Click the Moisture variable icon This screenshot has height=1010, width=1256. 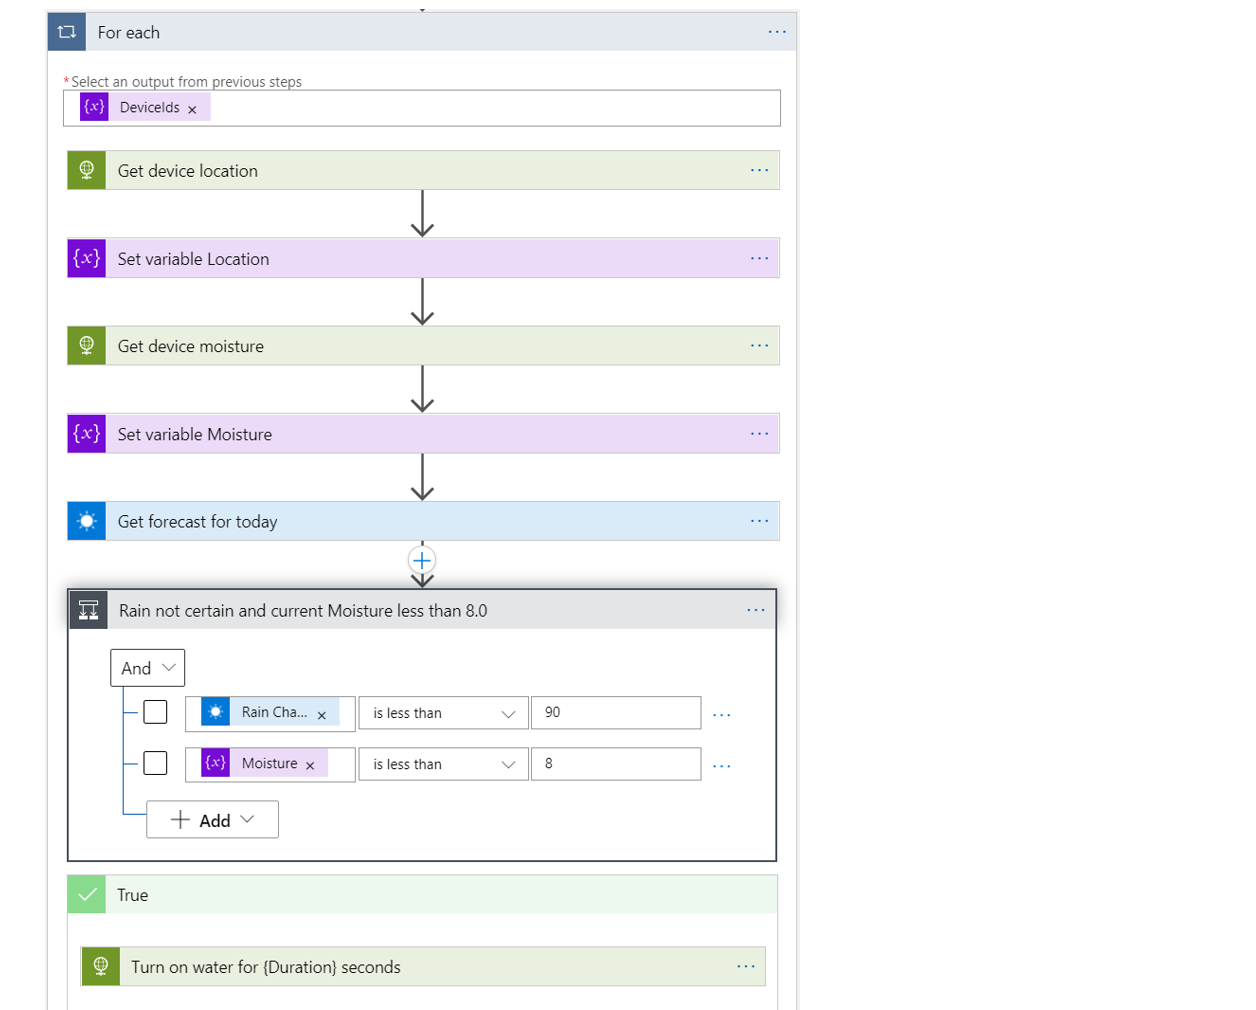coord(215,763)
